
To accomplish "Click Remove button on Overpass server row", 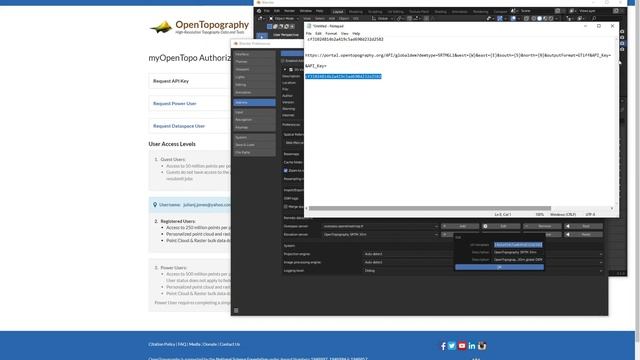I will pyautogui.click(x=542, y=226).
